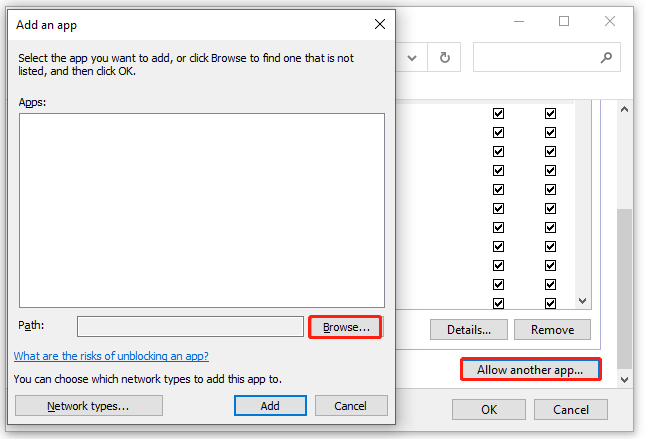Toggle third row right column checkbox
The image size is (645, 439).
point(550,151)
